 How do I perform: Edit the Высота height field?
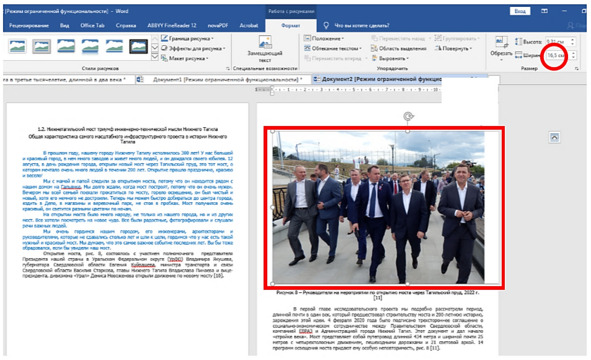[x=557, y=41]
